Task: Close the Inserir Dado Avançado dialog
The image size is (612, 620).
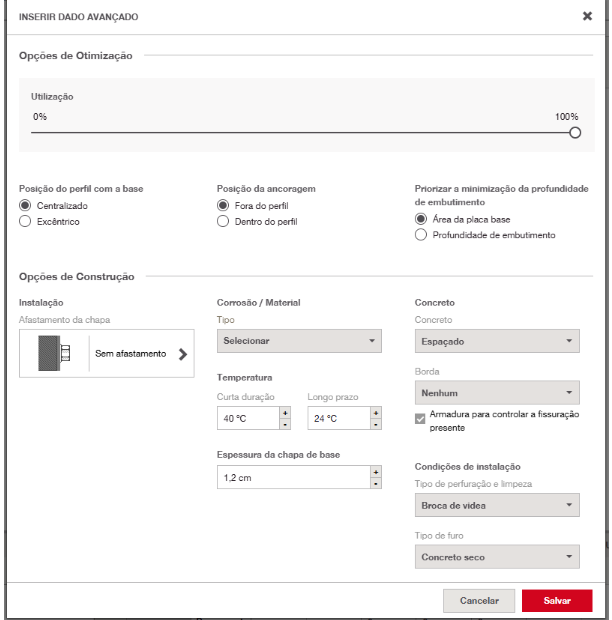Action: pos(587,16)
